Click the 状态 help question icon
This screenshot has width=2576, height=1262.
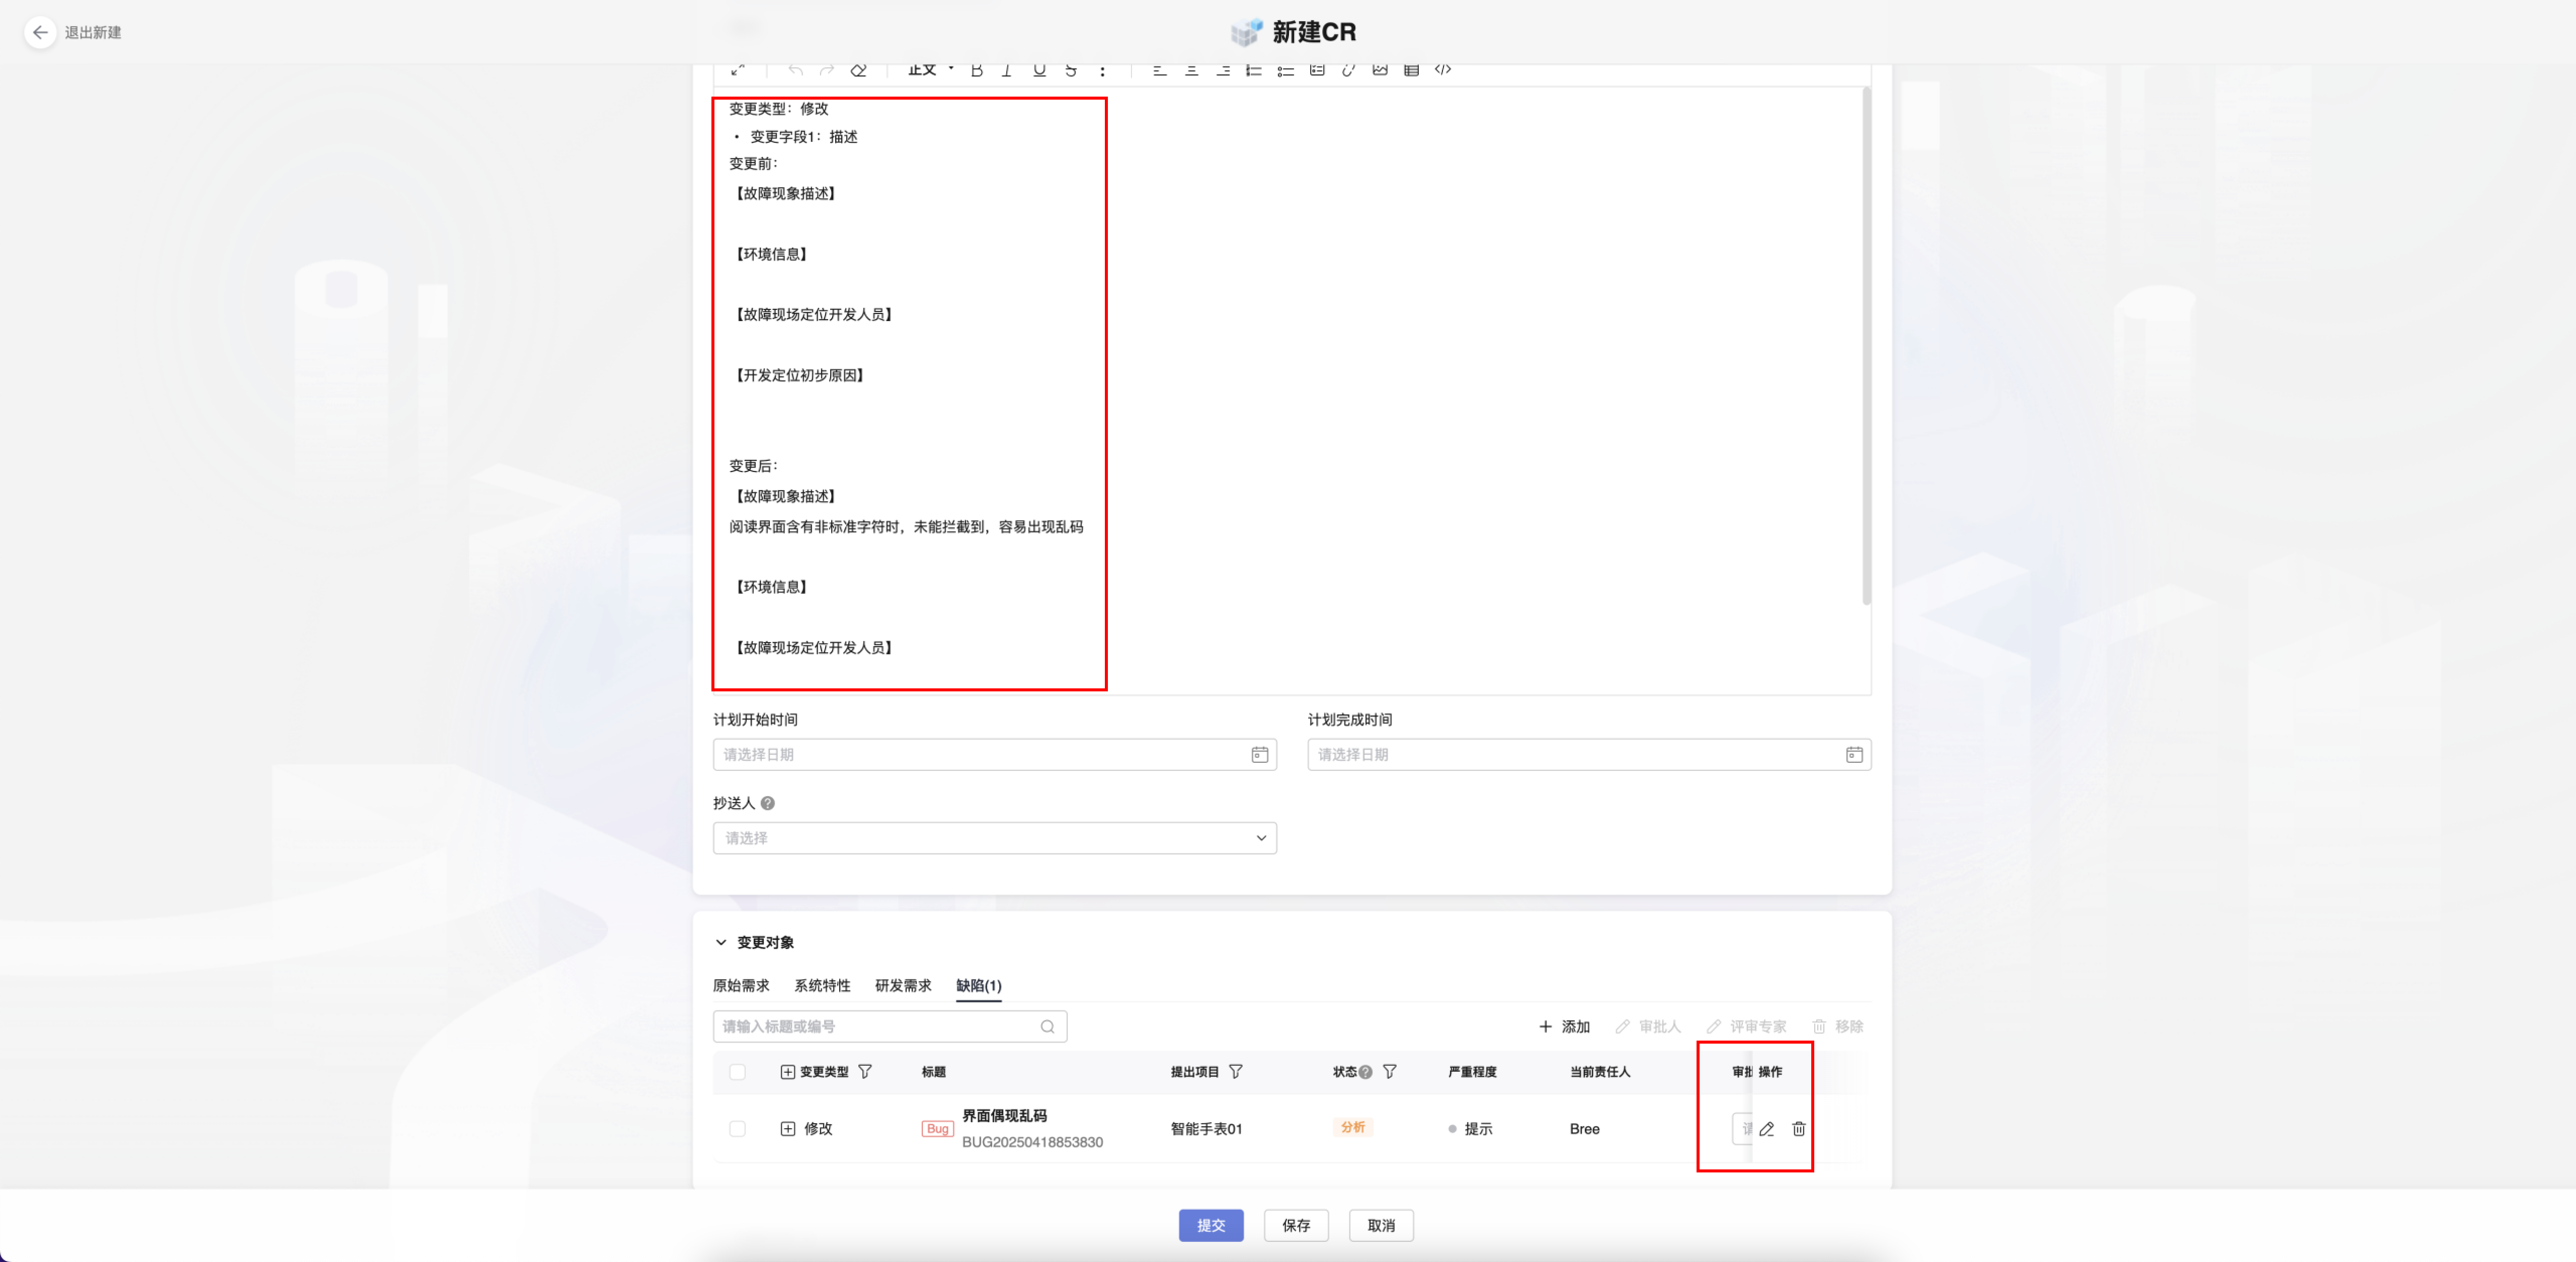[1365, 1072]
